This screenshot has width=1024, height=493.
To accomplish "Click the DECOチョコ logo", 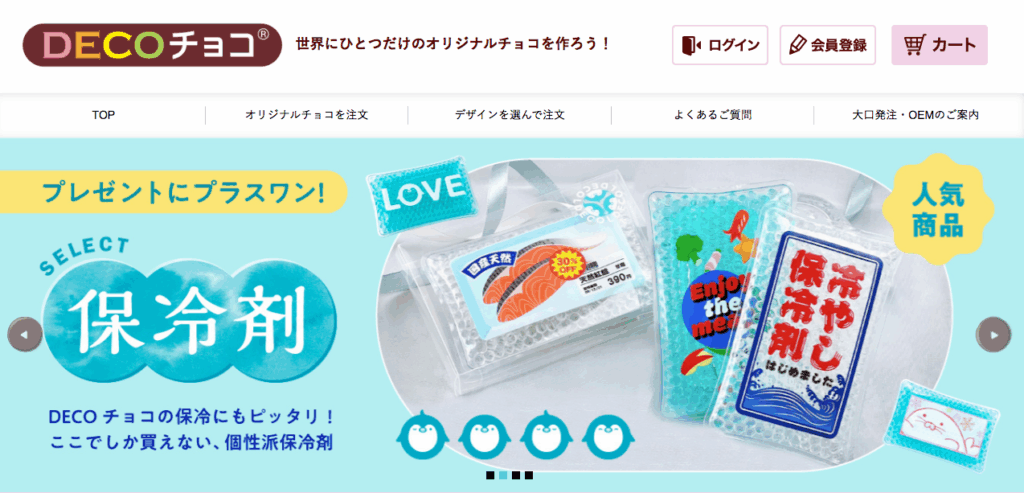I will pos(152,45).
